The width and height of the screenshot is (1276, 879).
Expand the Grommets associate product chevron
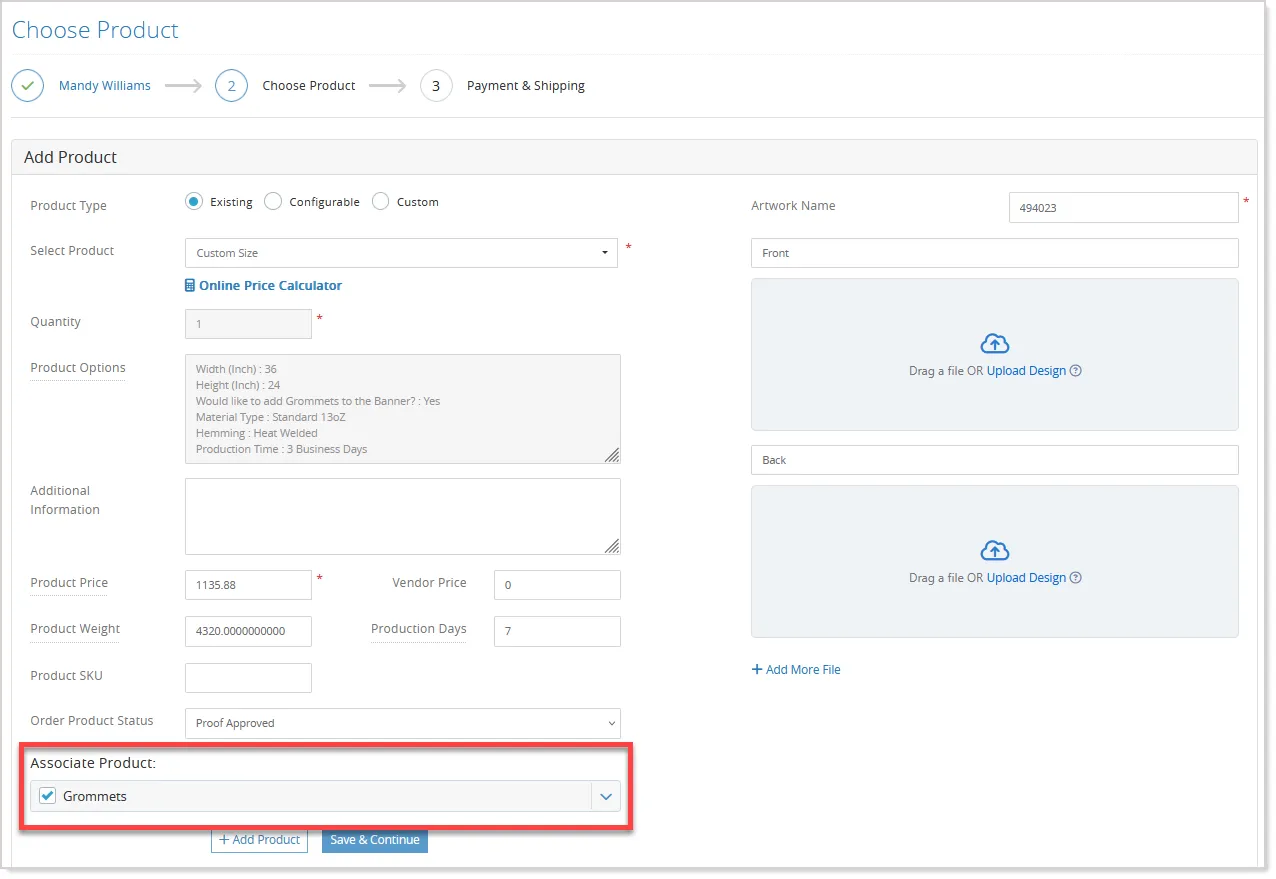click(605, 797)
